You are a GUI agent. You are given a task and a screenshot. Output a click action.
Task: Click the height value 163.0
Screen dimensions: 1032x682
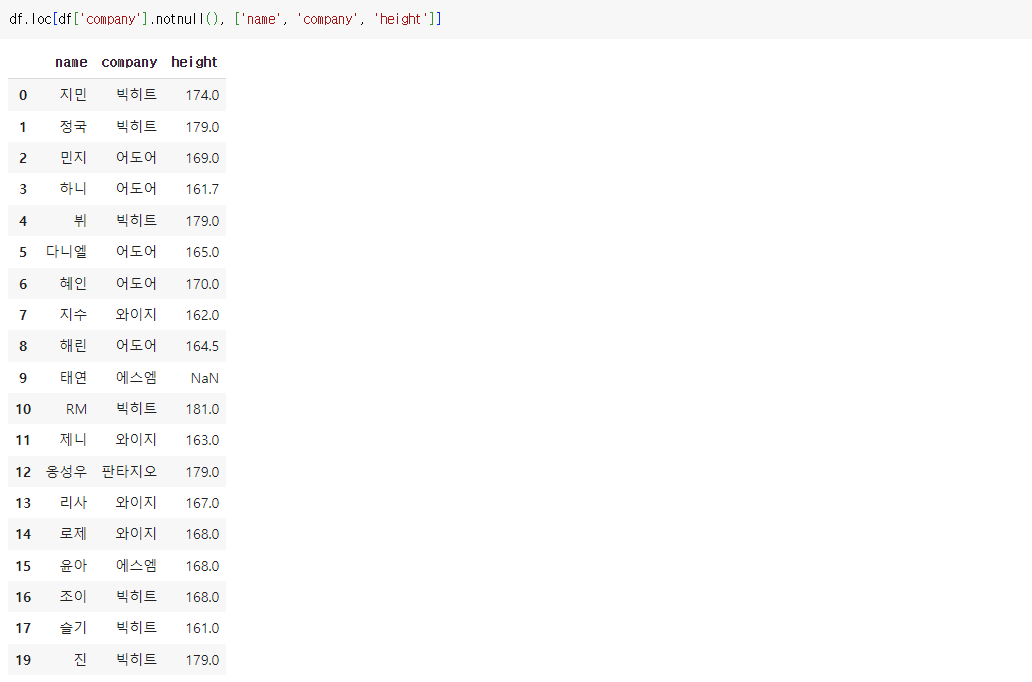(202, 440)
